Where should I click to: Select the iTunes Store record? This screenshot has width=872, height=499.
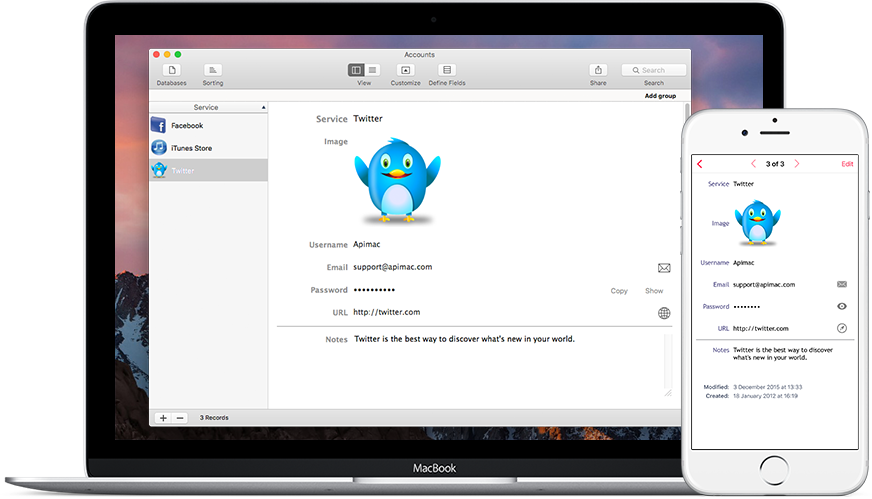[209, 148]
